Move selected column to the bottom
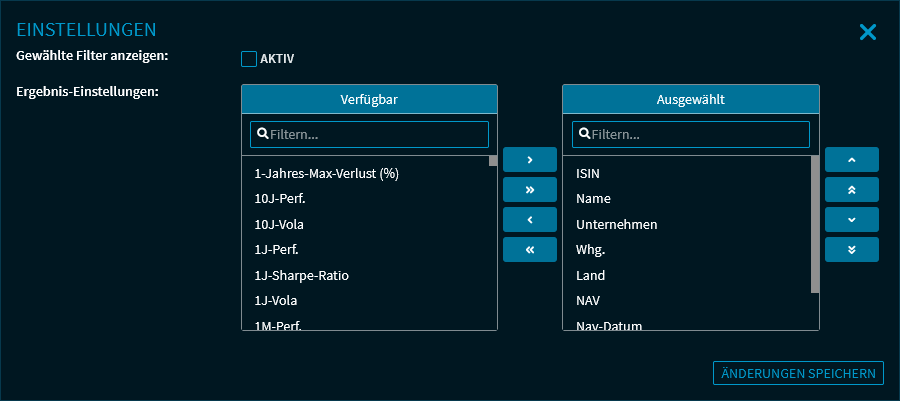Viewport: 900px width, 401px height. (x=851, y=250)
